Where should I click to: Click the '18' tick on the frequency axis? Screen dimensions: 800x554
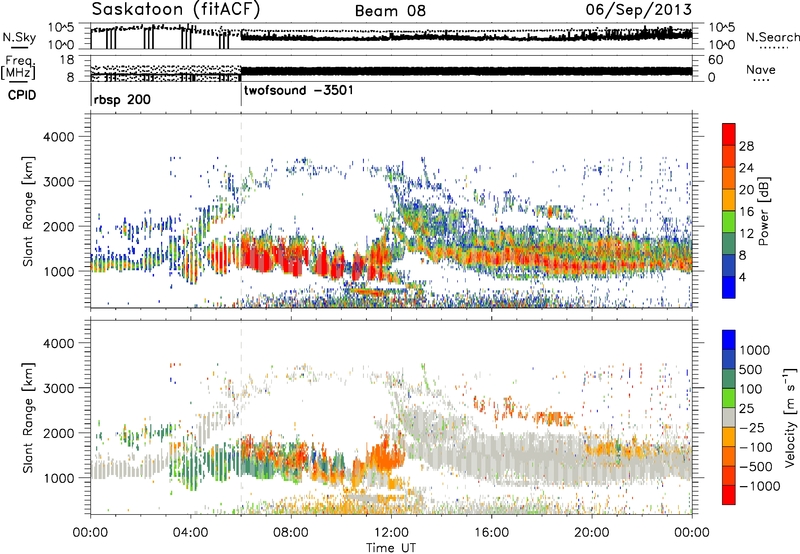coord(67,60)
